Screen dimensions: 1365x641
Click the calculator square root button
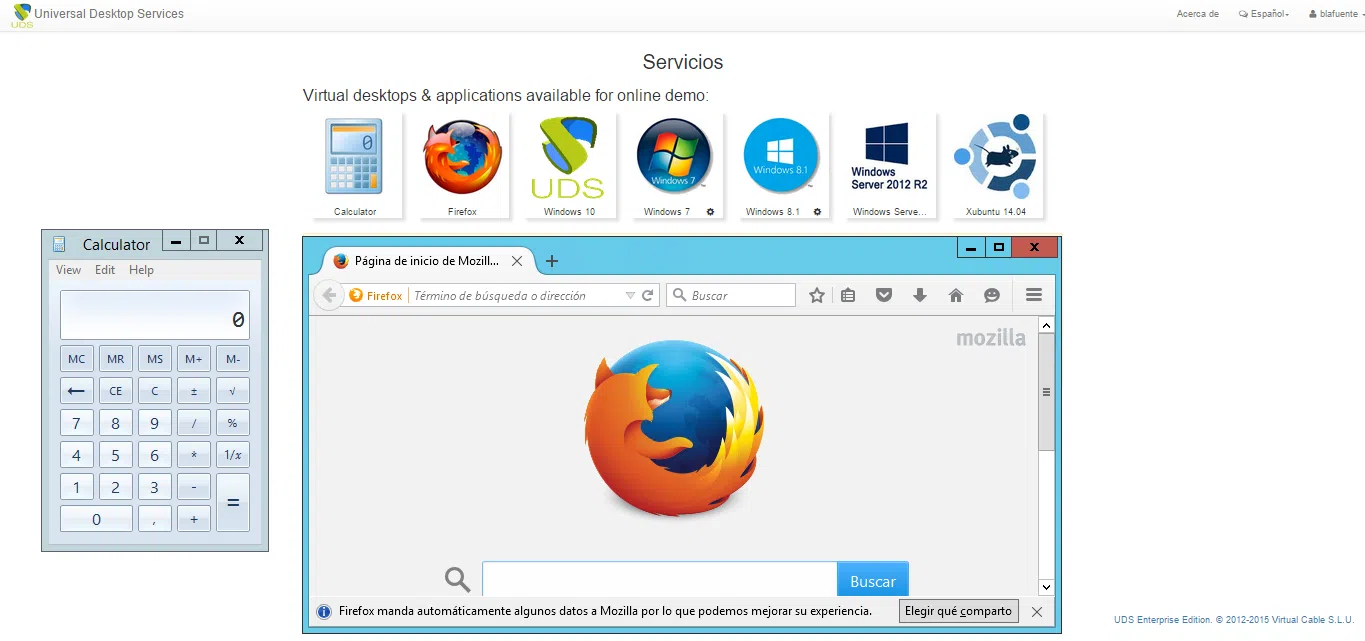(x=233, y=391)
